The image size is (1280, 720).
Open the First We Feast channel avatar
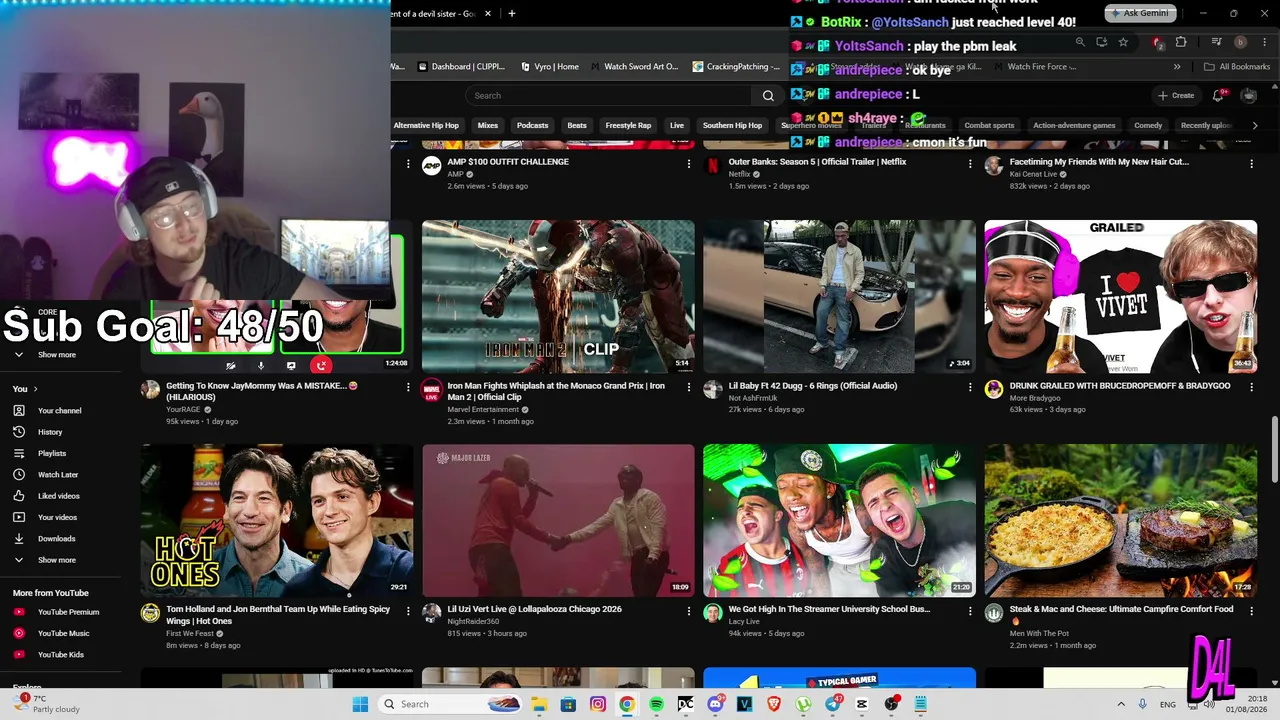150,613
